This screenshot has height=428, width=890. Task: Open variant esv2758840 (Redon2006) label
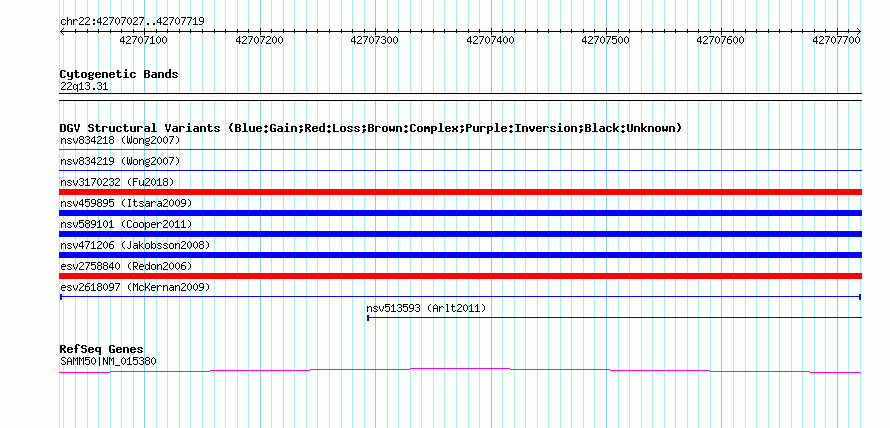pos(126,266)
